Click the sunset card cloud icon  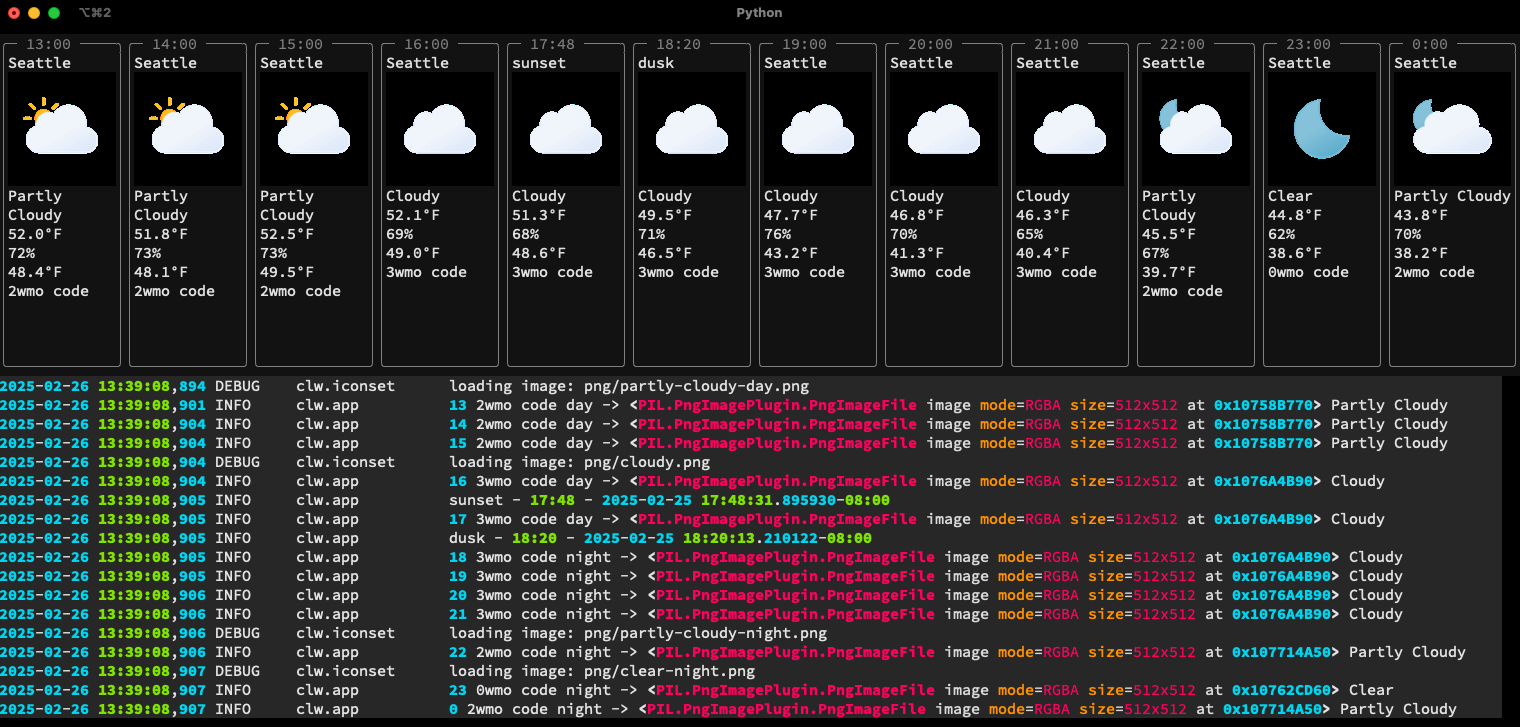click(565, 130)
